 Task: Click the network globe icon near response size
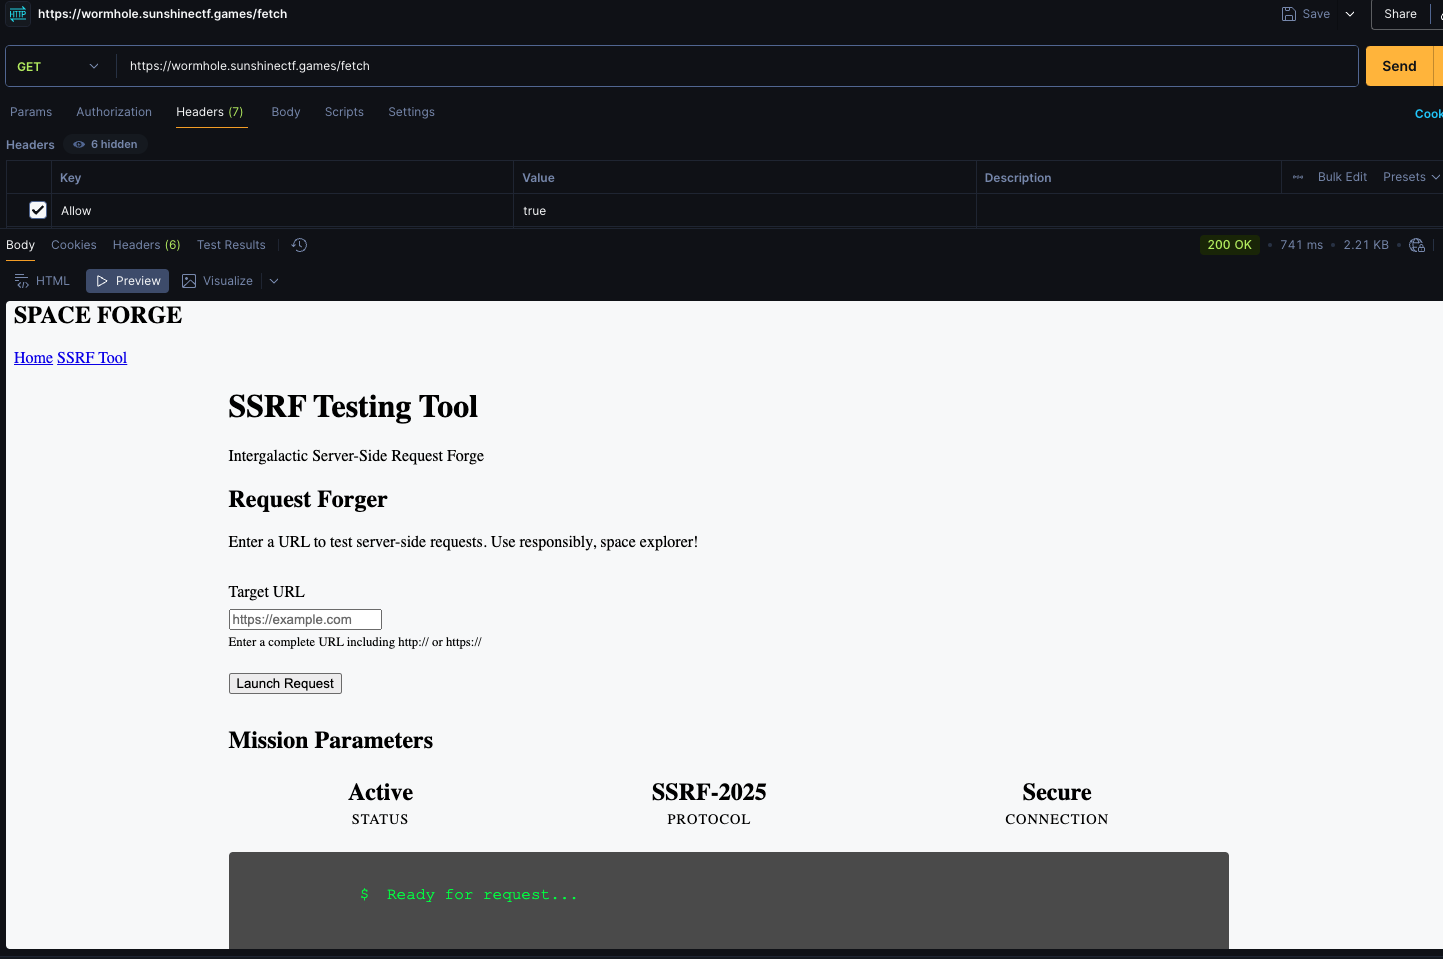click(x=1416, y=245)
